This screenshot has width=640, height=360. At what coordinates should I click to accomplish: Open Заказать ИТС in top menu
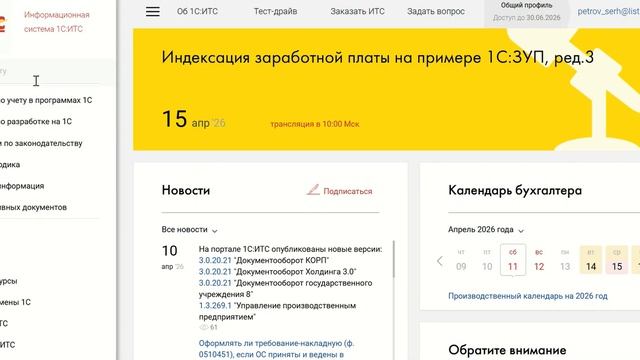358,11
